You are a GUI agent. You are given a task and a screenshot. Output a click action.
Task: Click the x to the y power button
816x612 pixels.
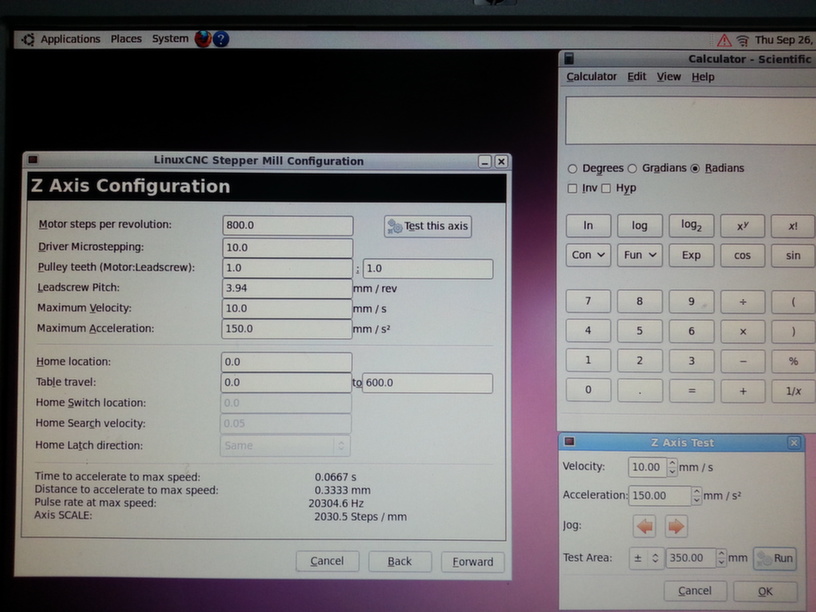click(743, 226)
